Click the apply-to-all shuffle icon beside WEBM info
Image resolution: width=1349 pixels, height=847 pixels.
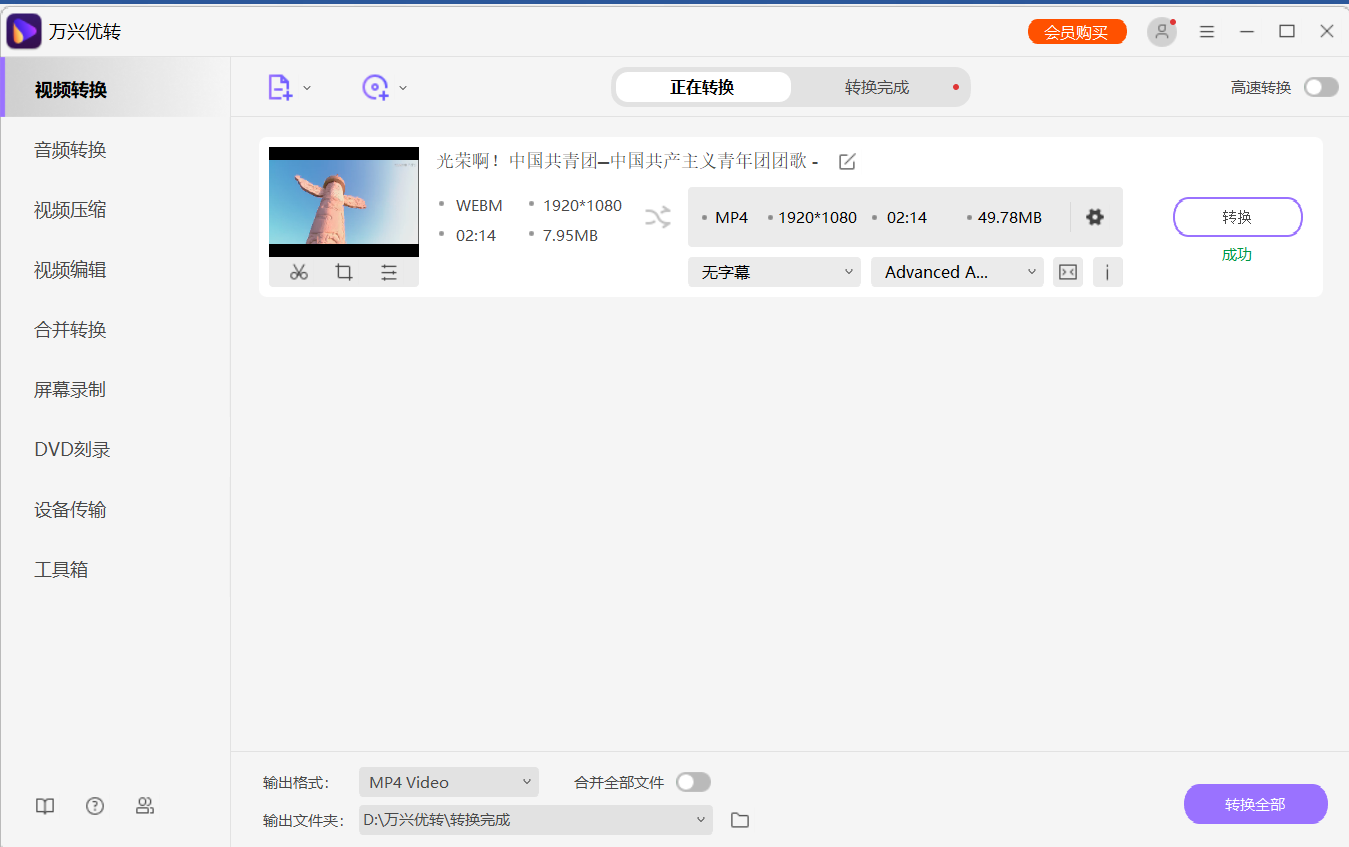658,216
